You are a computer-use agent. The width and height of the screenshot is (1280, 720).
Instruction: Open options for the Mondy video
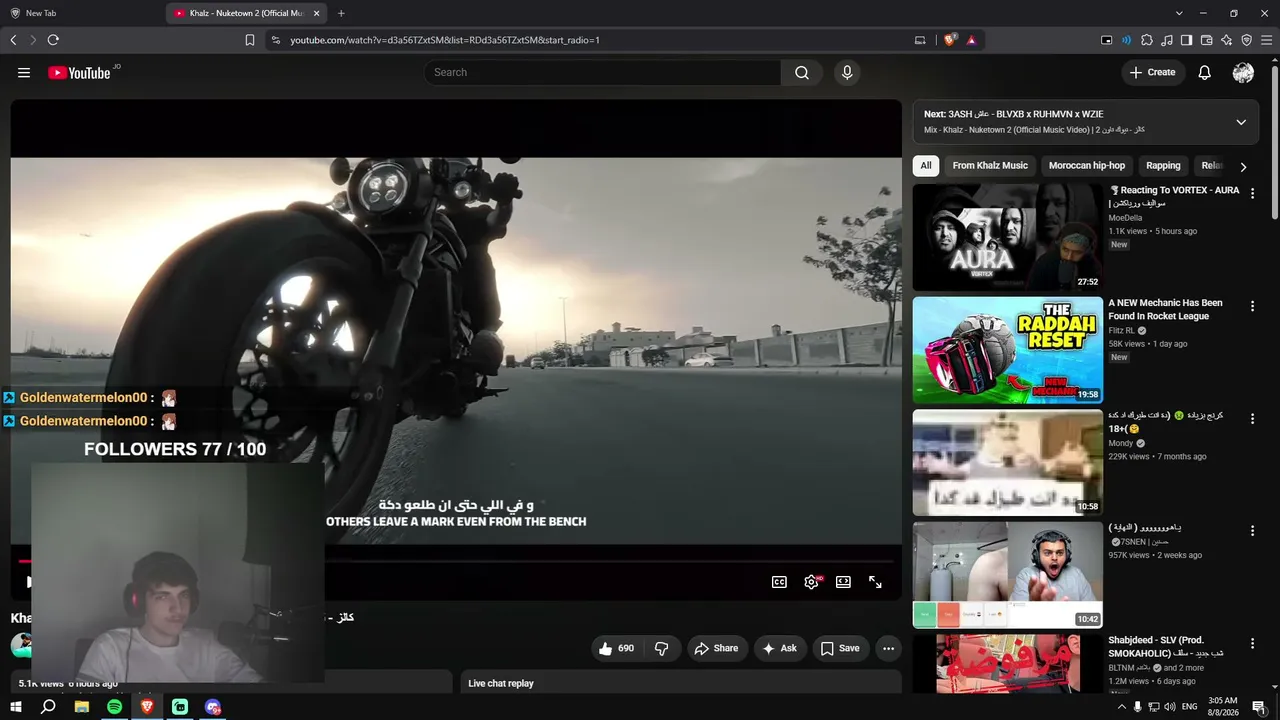pyautogui.click(x=1252, y=418)
